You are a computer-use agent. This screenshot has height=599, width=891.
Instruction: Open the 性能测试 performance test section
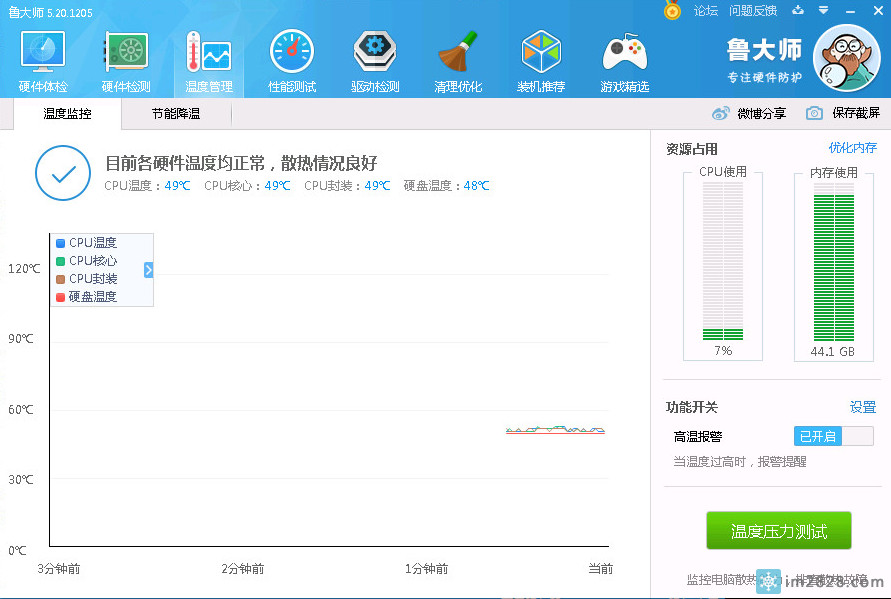[292, 61]
